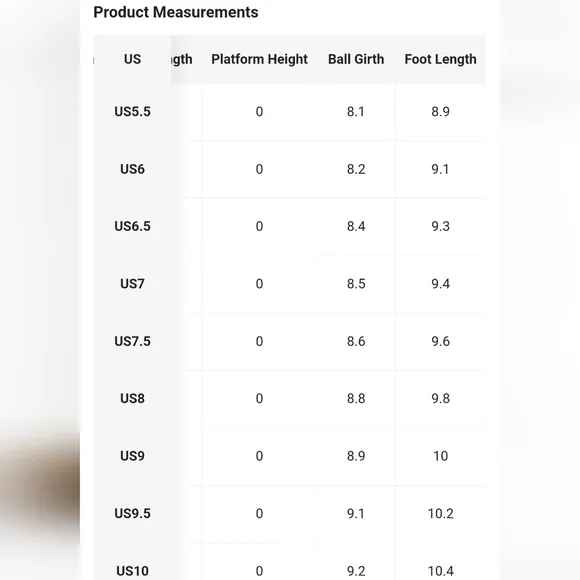Image resolution: width=580 pixels, height=580 pixels.
Task: Select the US10 size row label
Action: click(132, 571)
